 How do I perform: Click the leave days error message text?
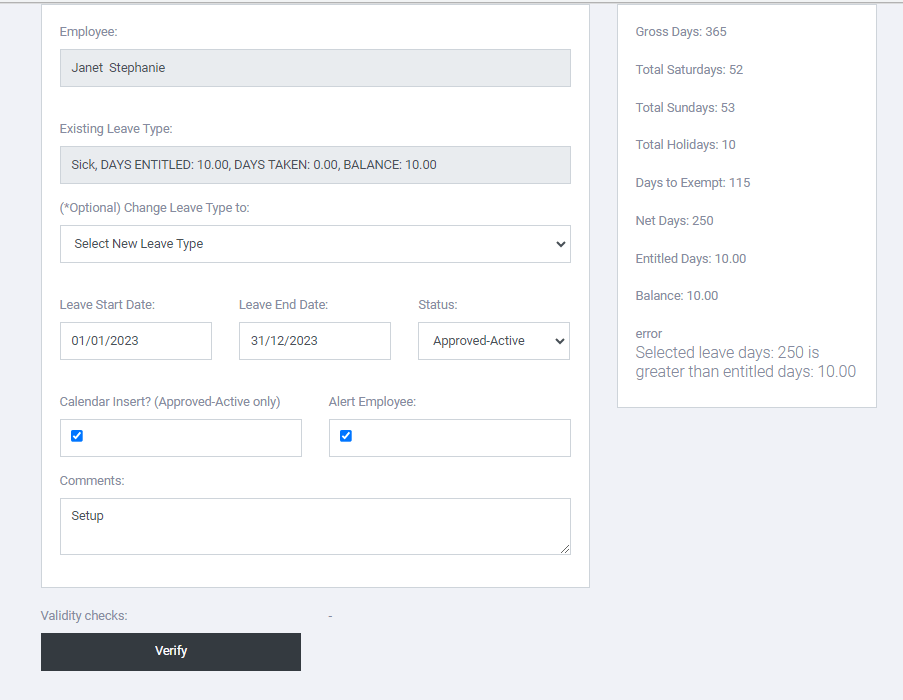coord(746,362)
